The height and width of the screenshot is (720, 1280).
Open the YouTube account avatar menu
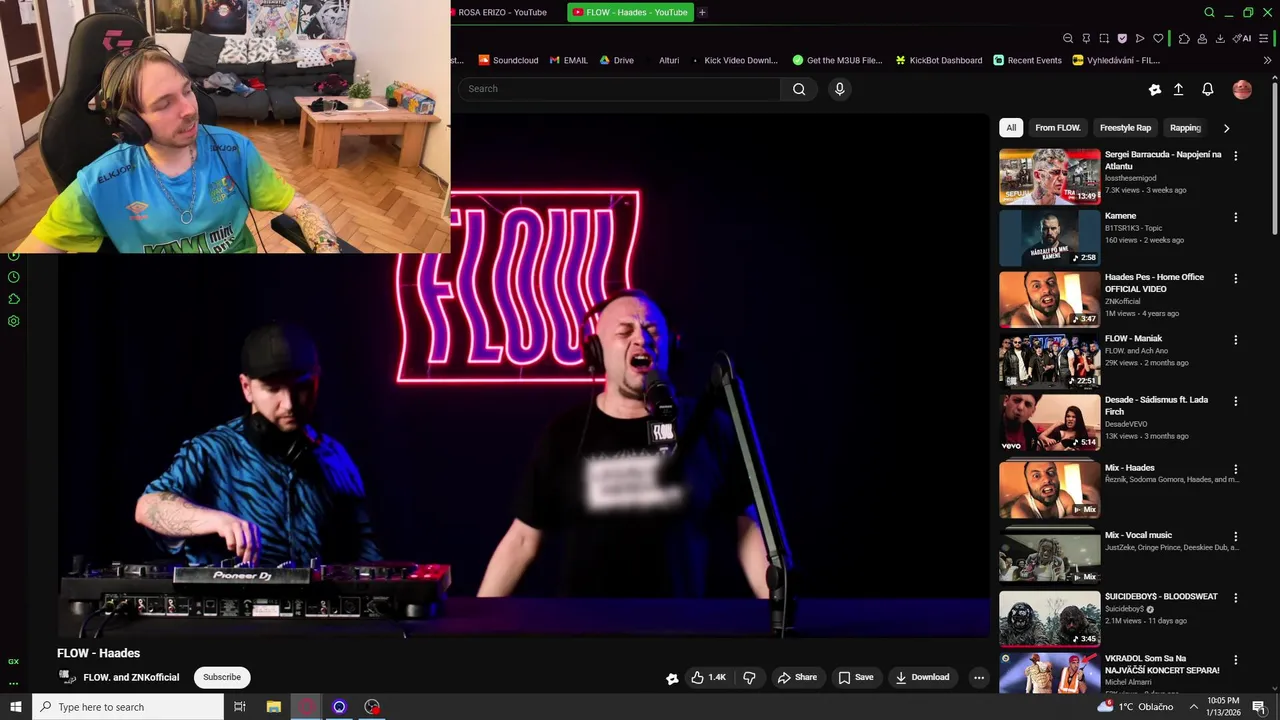(1242, 89)
